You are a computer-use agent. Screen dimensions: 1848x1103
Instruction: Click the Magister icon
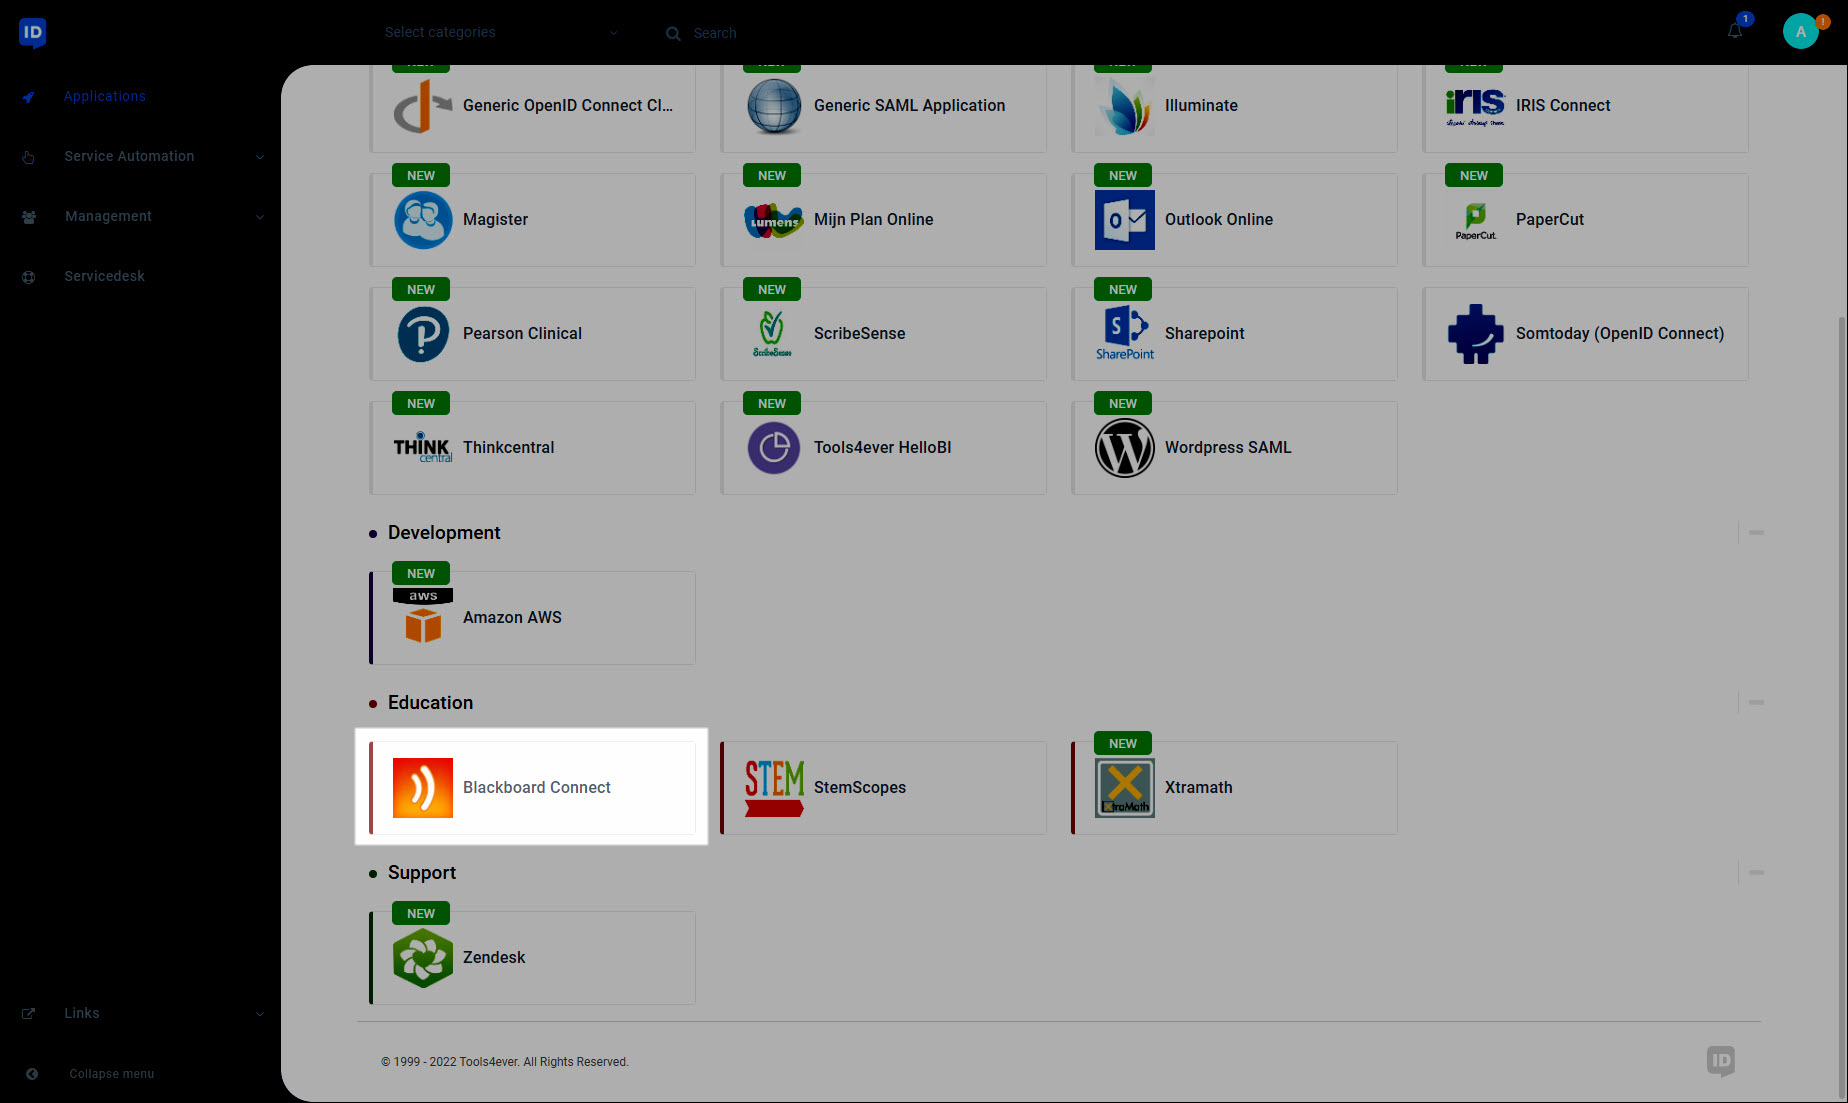(423, 220)
